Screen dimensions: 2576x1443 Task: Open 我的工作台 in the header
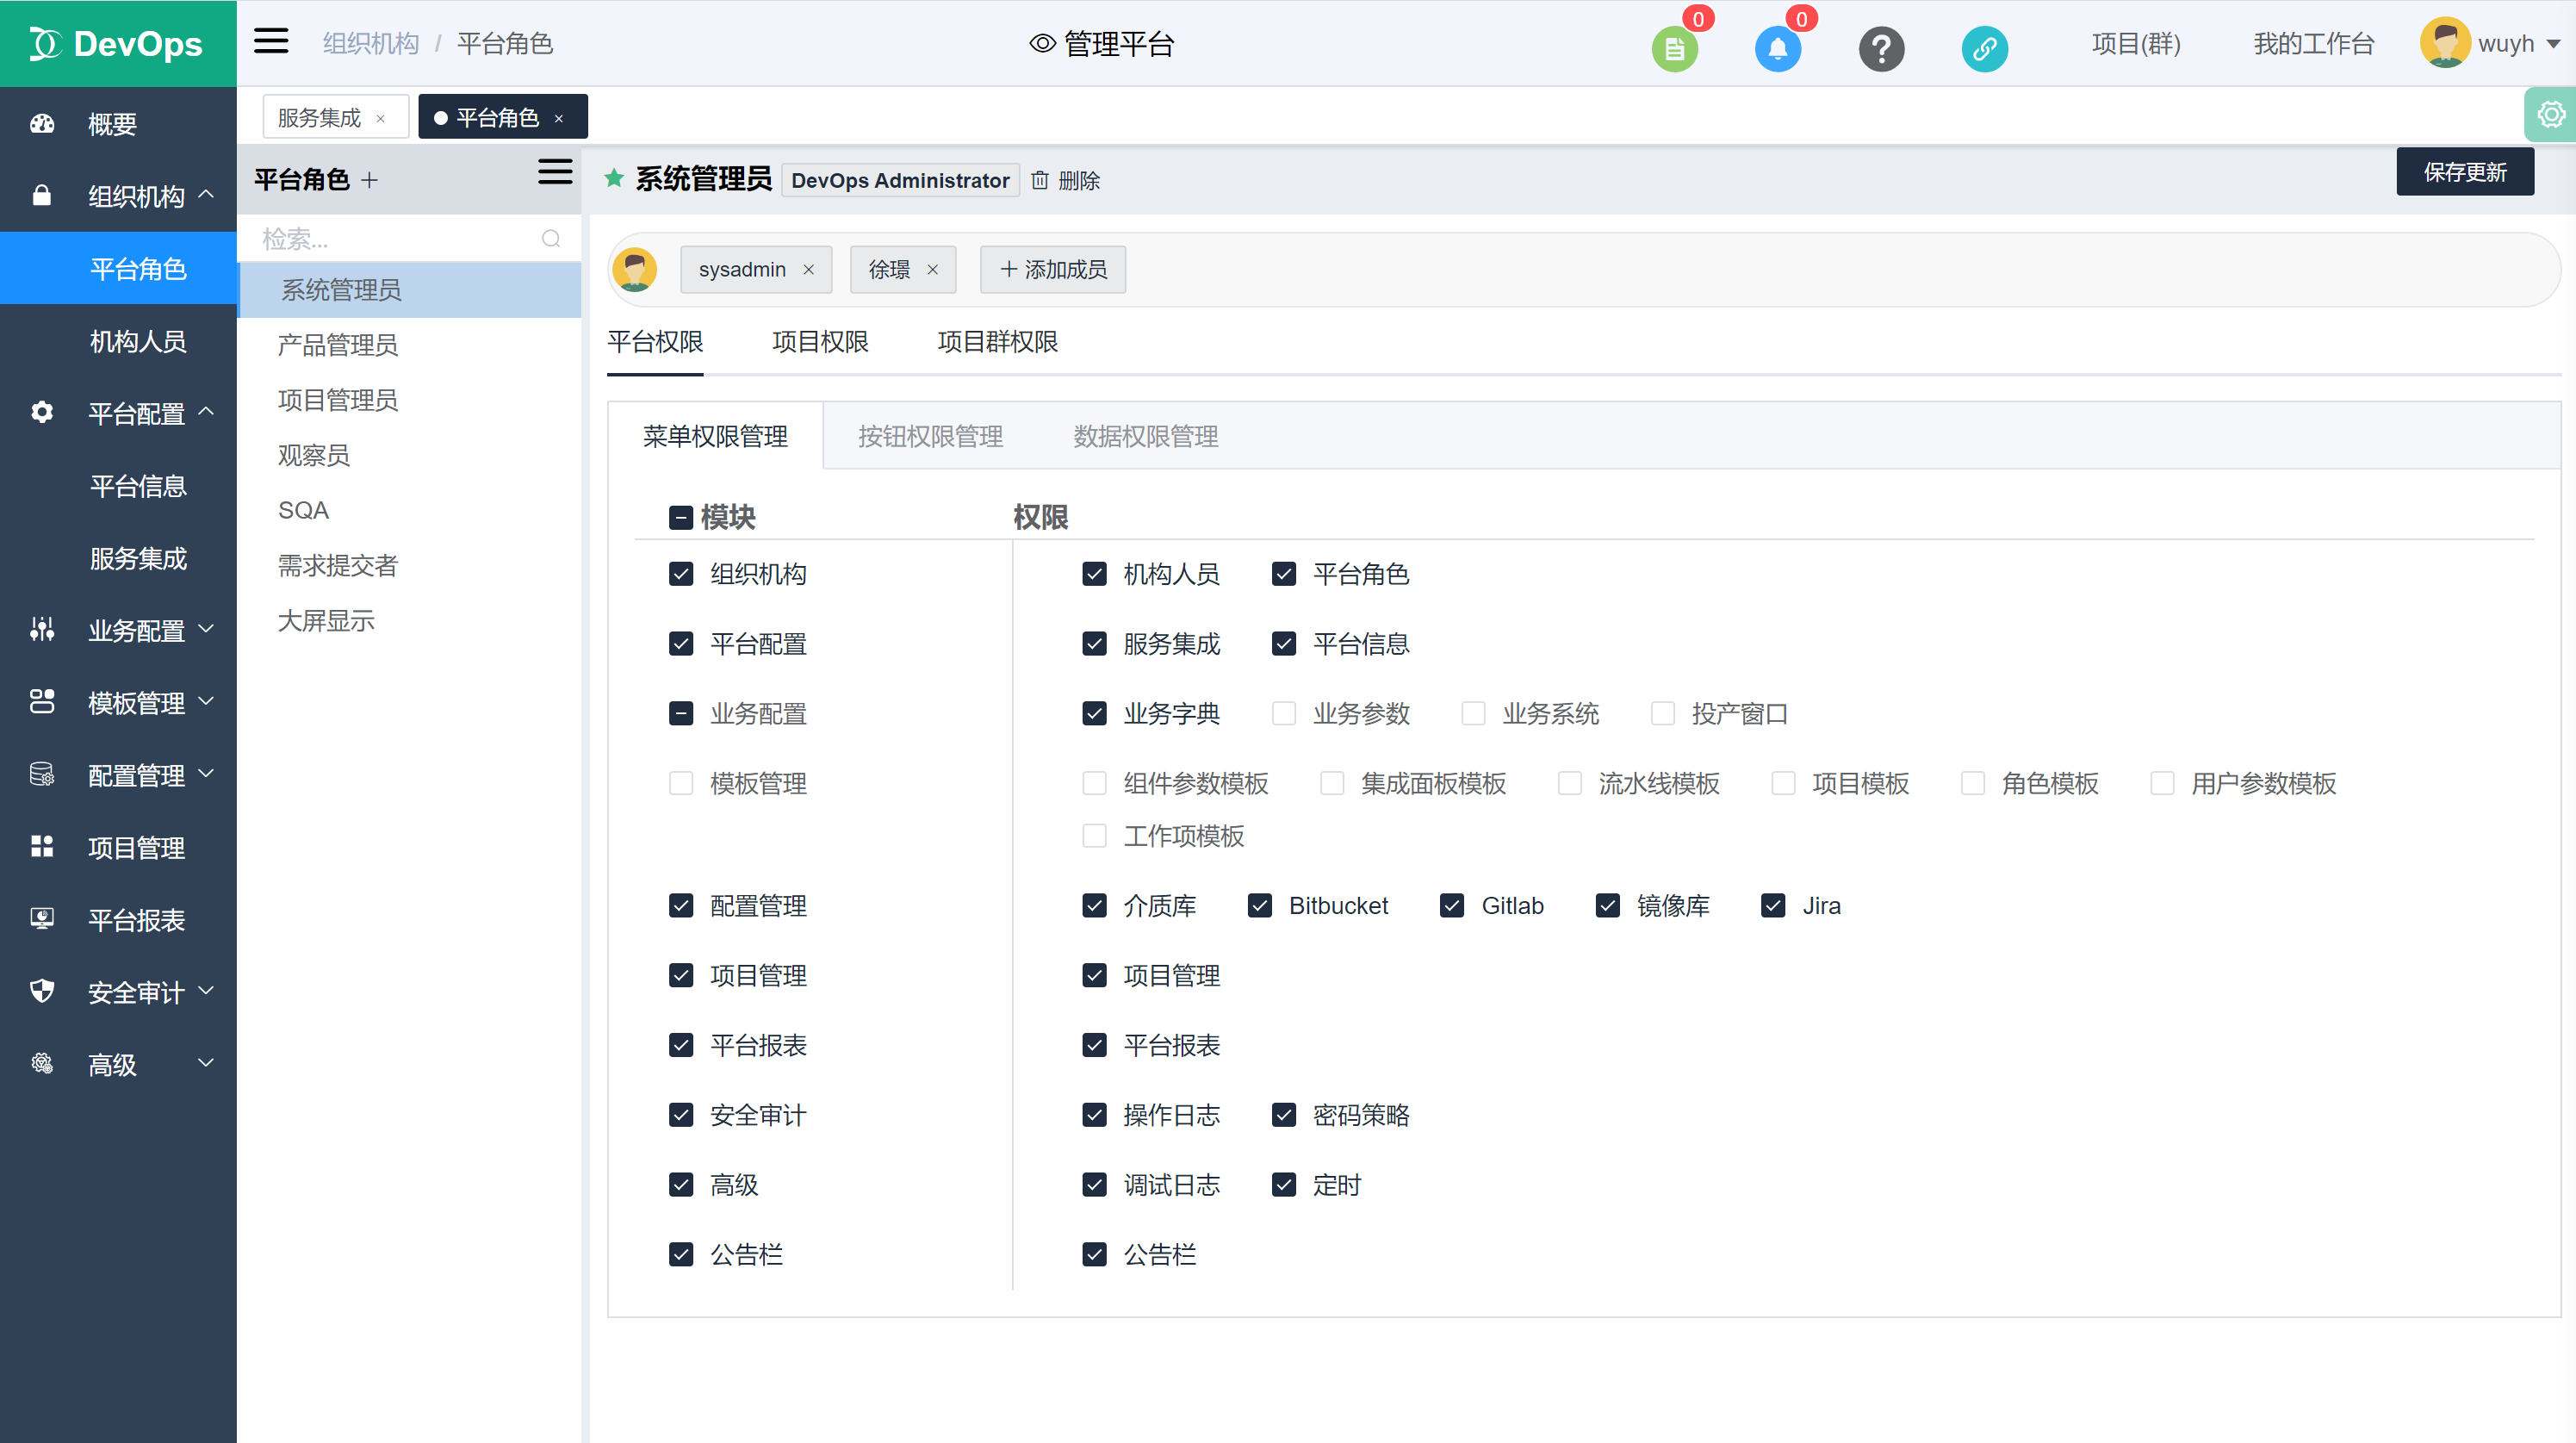click(x=2313, y=44)
